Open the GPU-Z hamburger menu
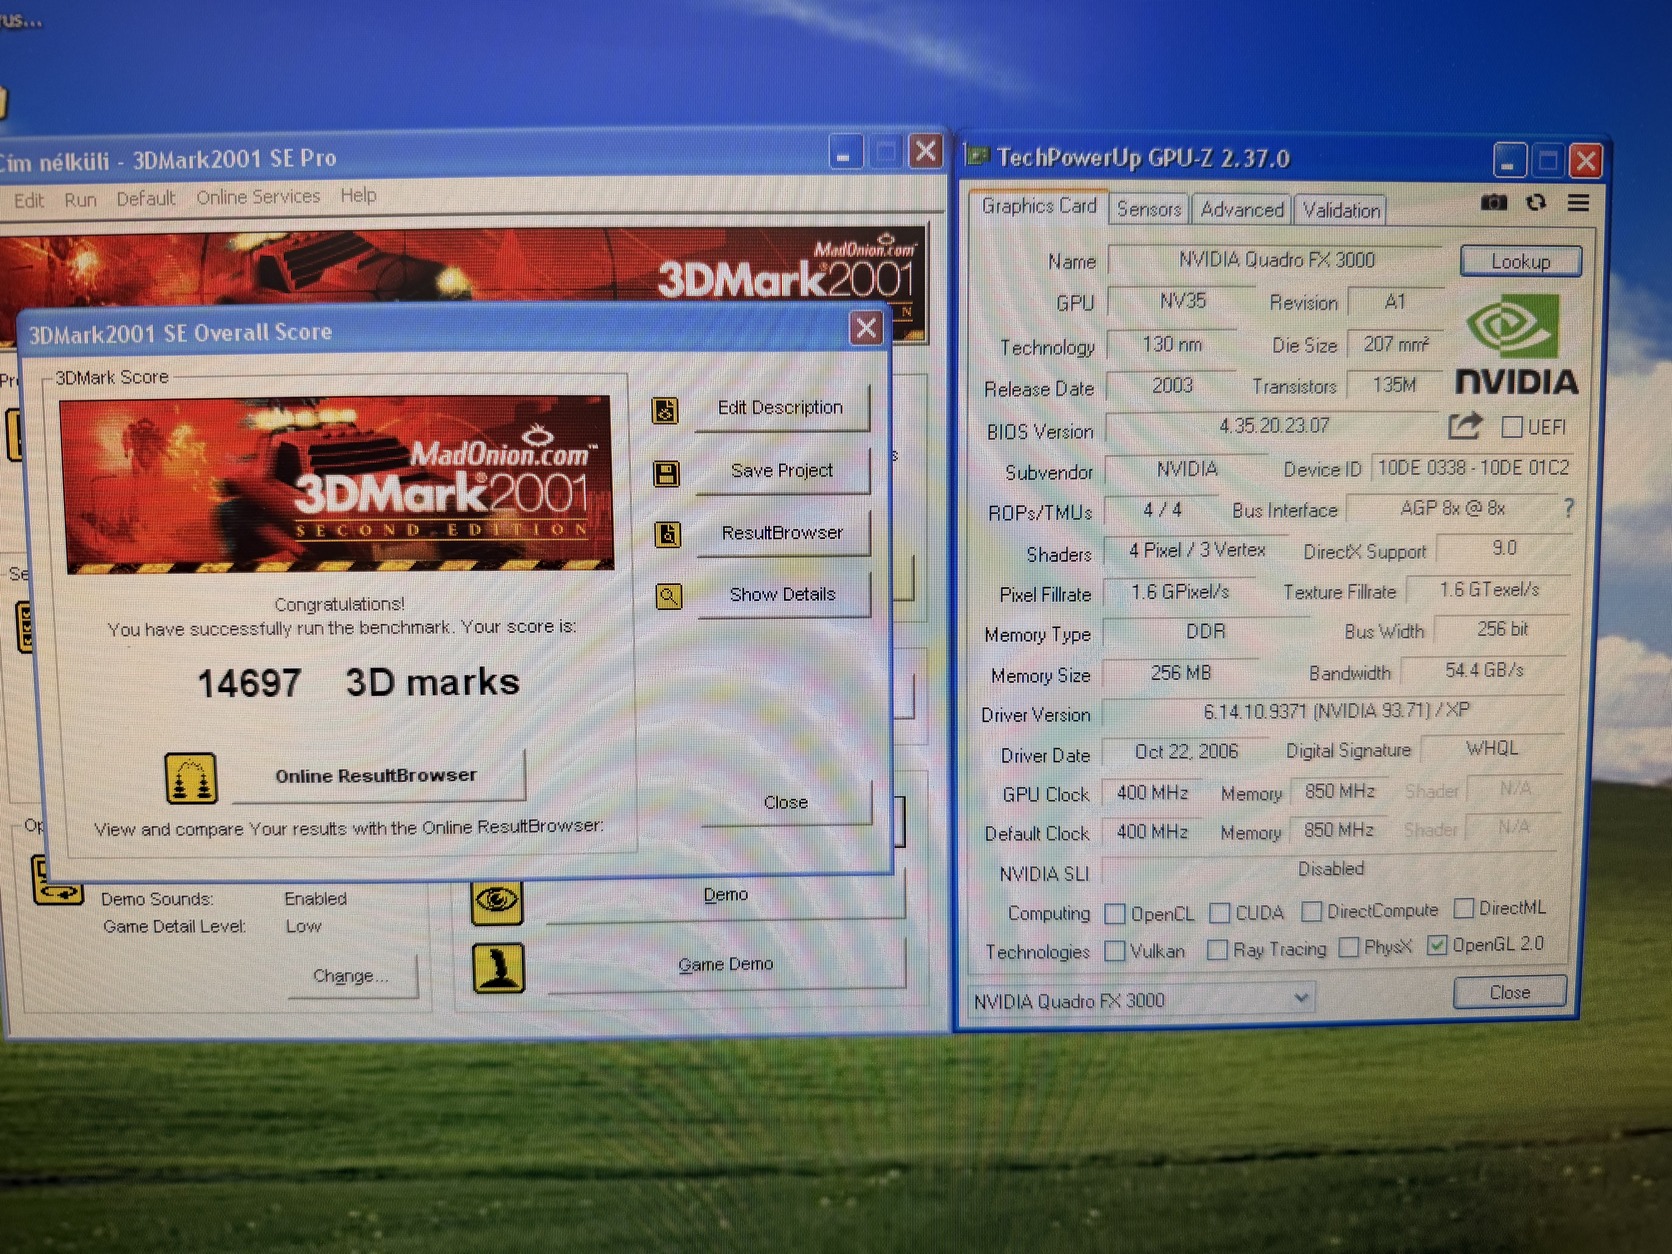Image resolution: width=1672 pixels, height=1254 pixels. tap(1578, 203)
